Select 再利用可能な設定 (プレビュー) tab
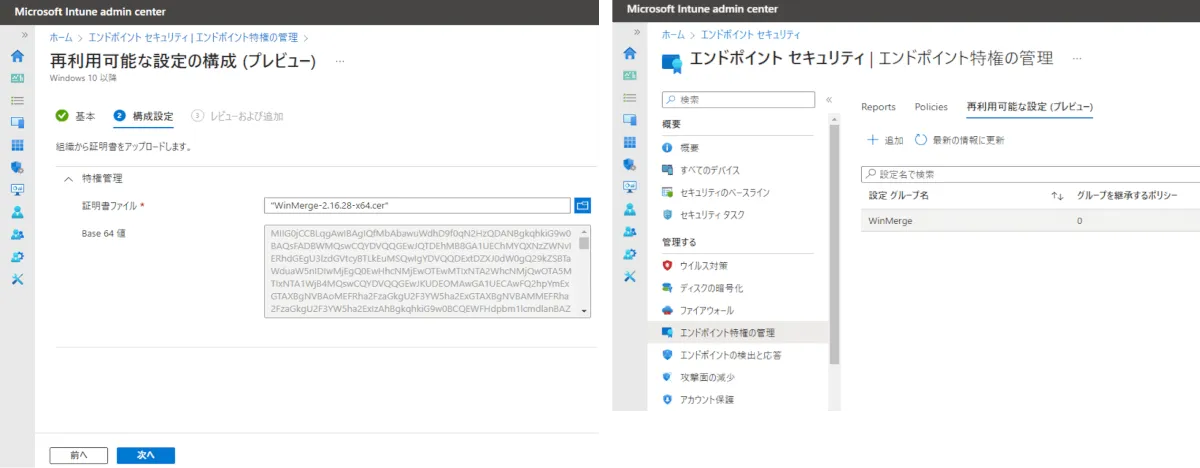Image resolution: width=1200 pixels, height=468 pixels. [x=1029, y=107]
